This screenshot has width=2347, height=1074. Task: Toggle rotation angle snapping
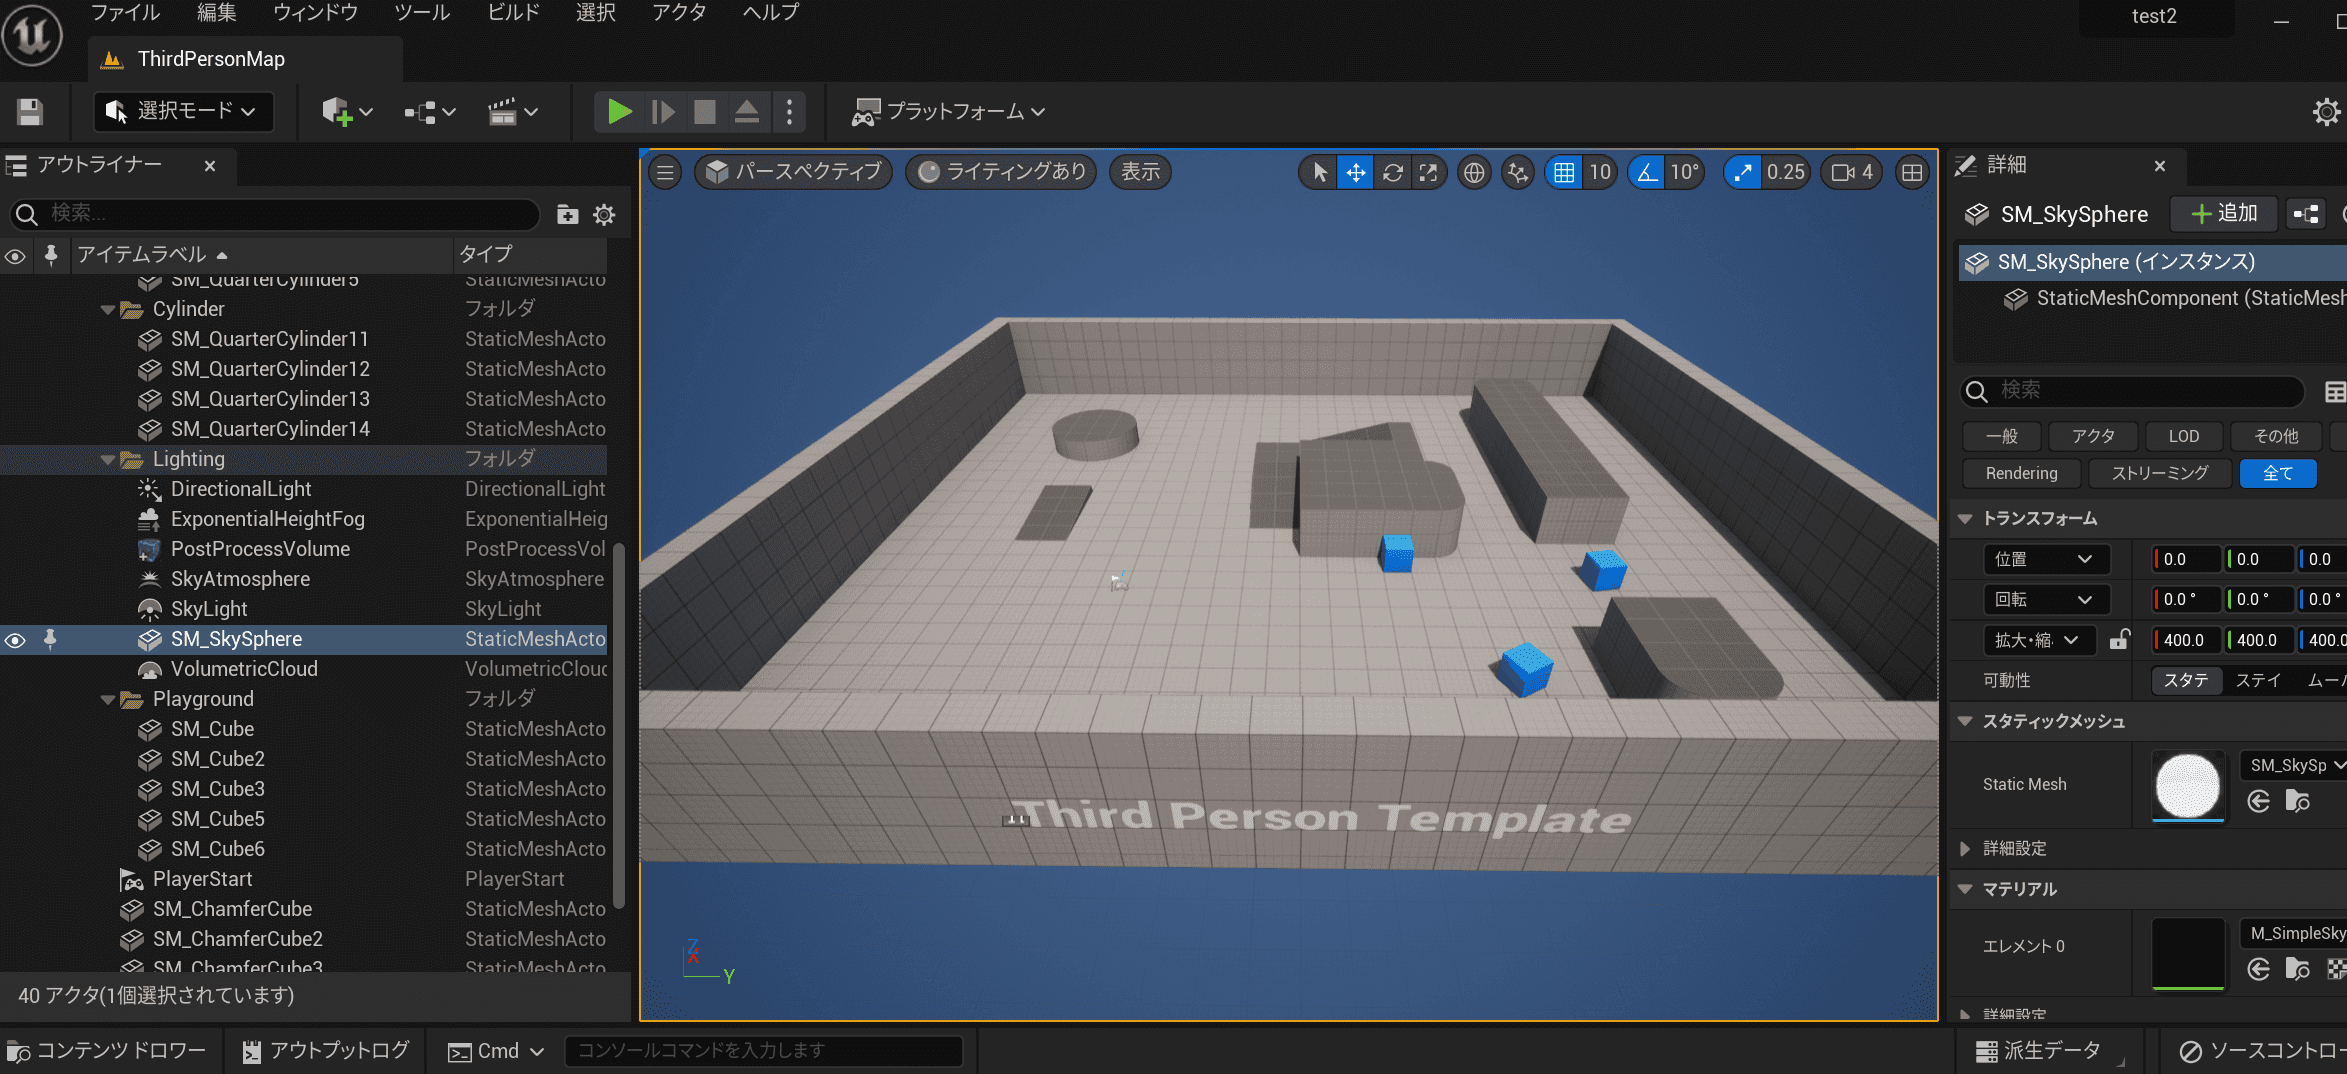[1646, 173]
